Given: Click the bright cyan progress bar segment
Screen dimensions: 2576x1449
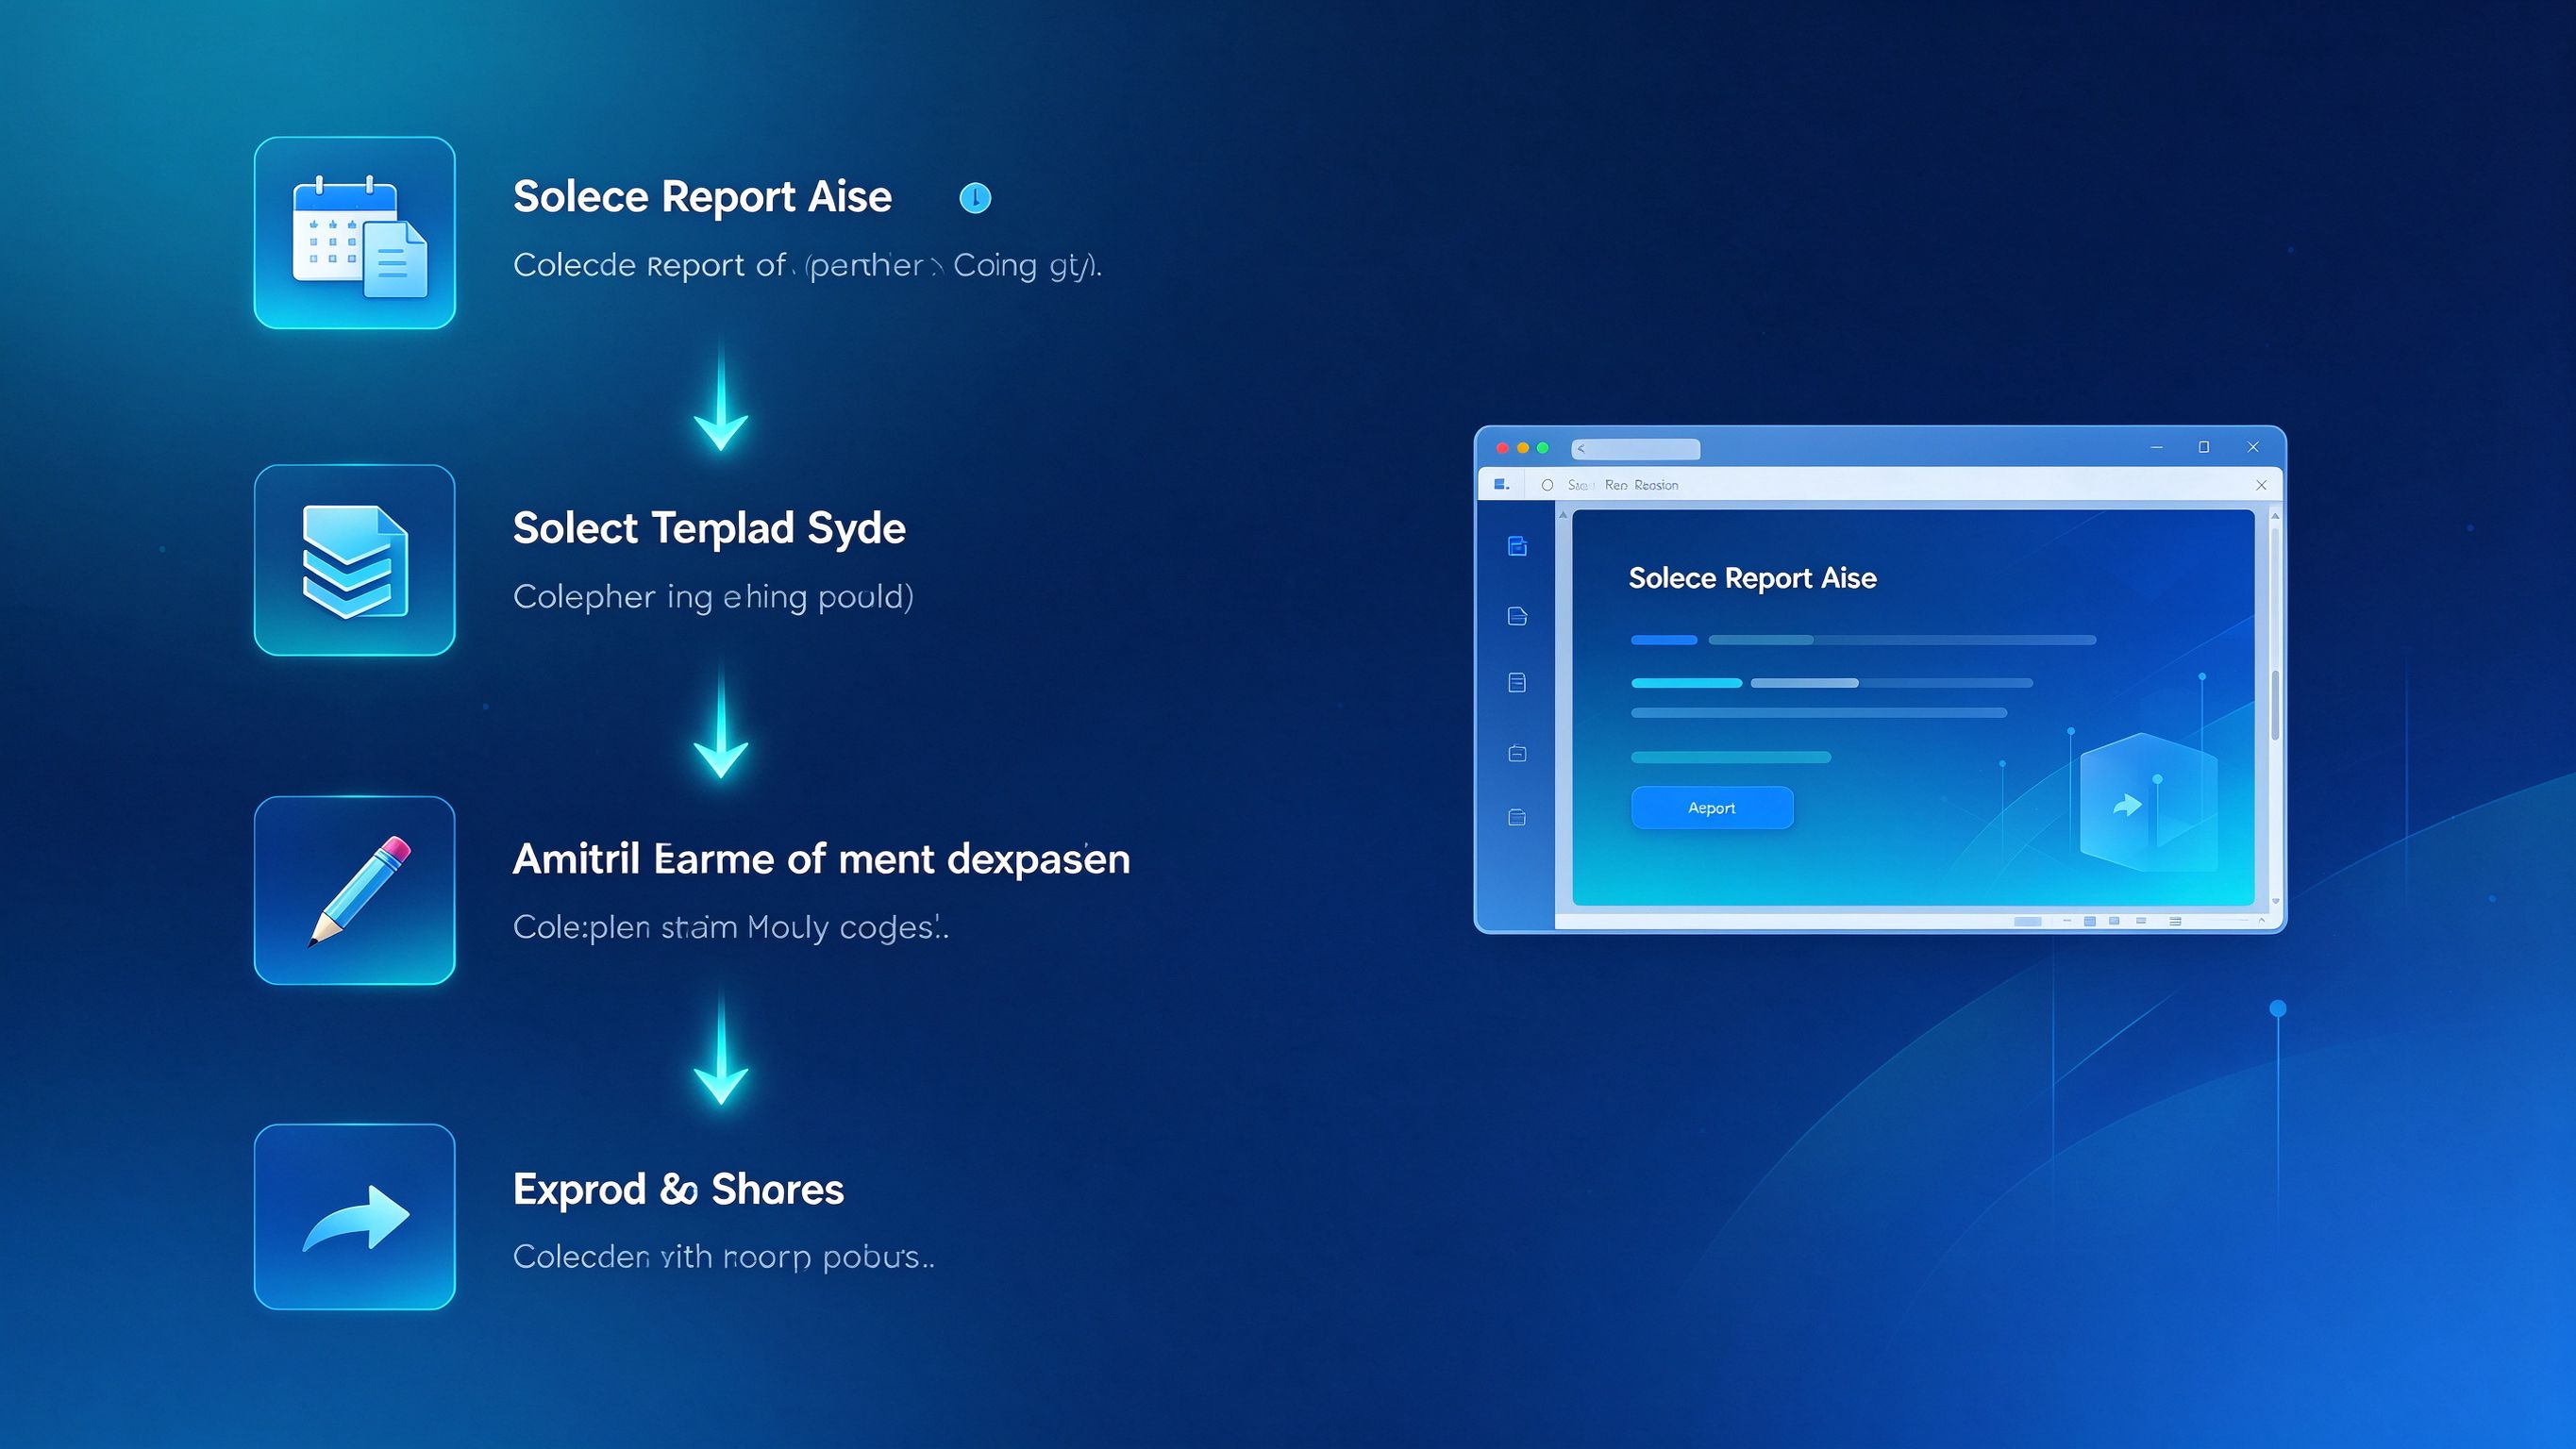Looking at the screenshot, I should [1686, 683].
